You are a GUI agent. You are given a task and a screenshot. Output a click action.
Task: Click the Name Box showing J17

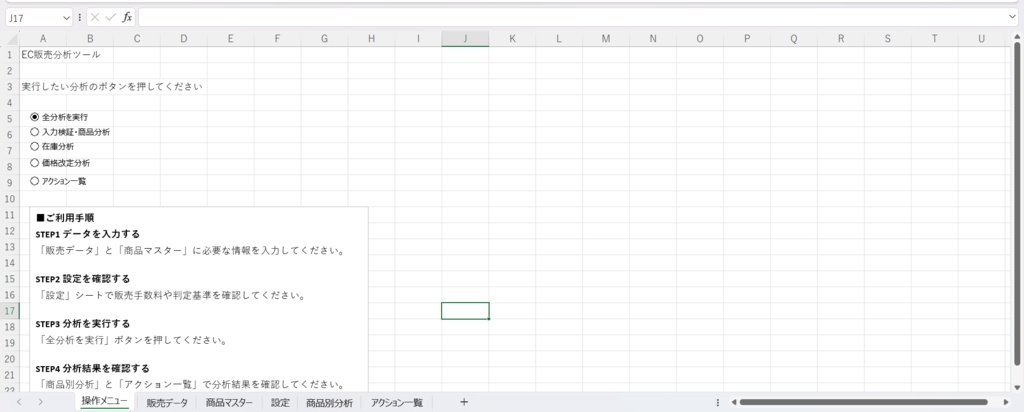33,18
